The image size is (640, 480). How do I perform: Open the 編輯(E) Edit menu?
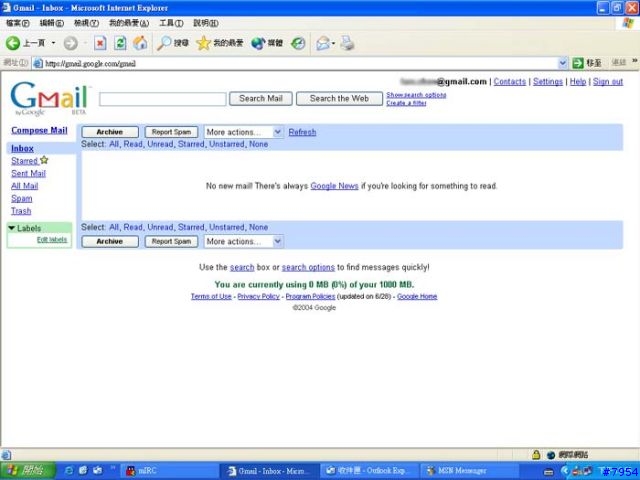coord(51,23)
